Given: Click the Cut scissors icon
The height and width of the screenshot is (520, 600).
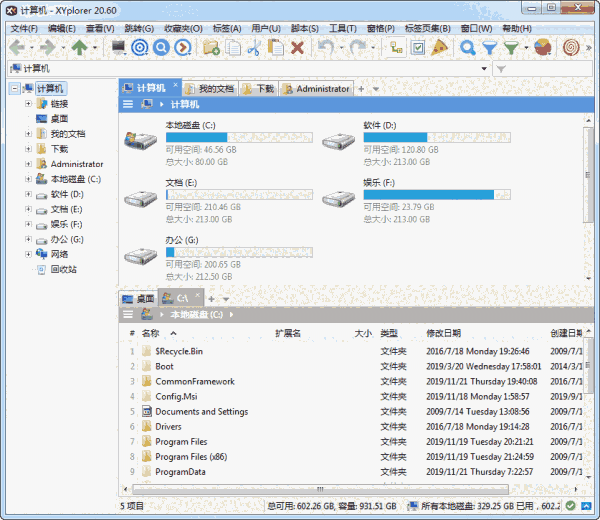Looking at the screenshot, I should [x=254, y=47].
